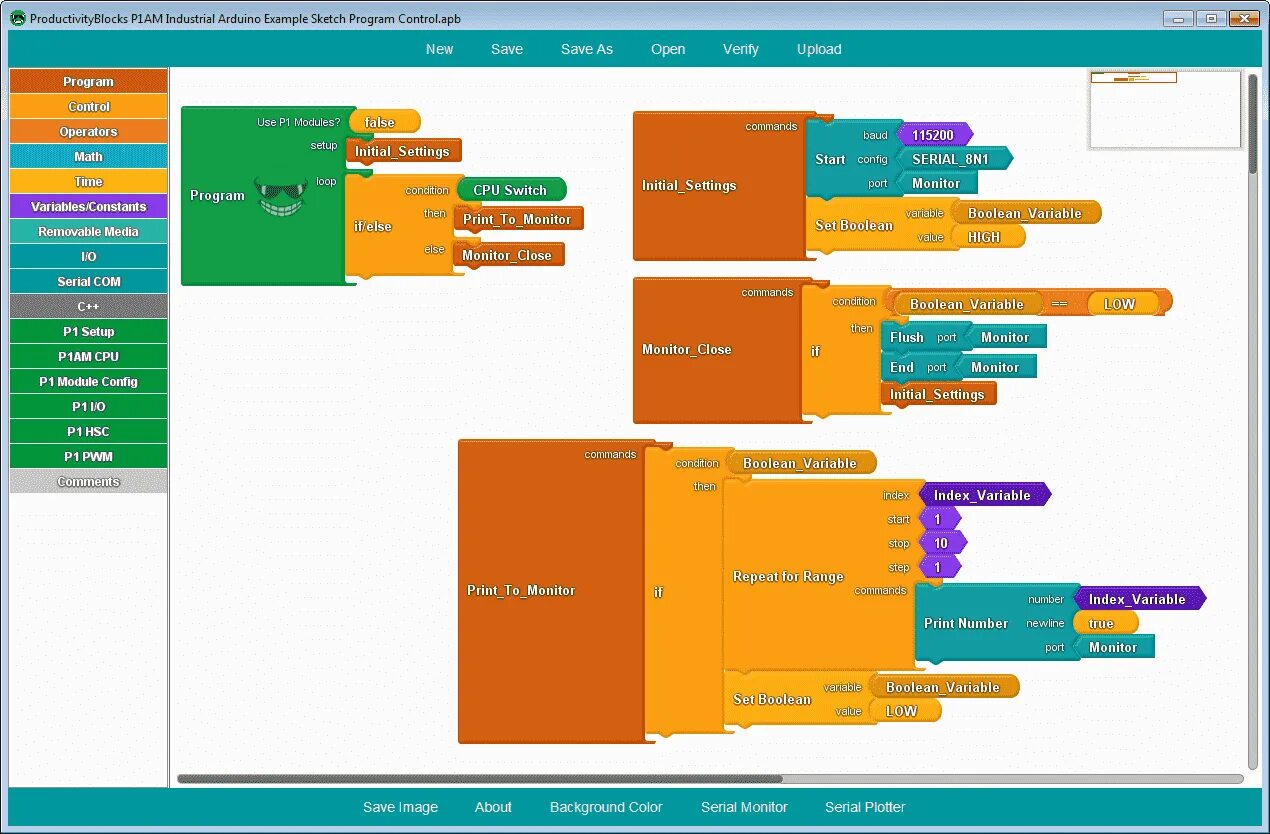The width and height of the screenshot is (1270, 834).
Task: Click the SERIAL_8N1 config block
Action: 955,159
